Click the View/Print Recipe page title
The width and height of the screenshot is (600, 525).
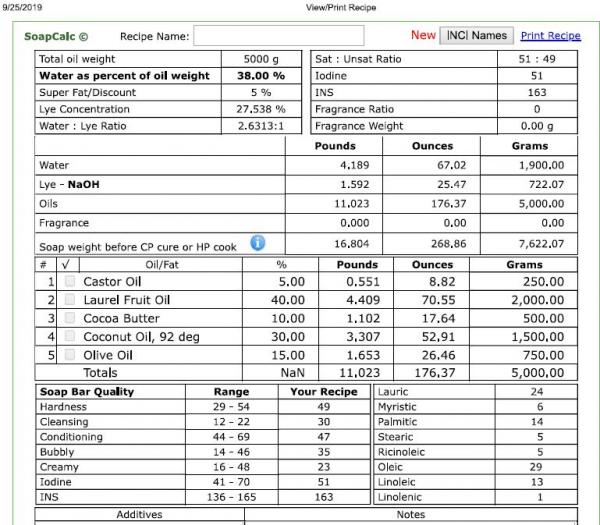coord(341,7)
